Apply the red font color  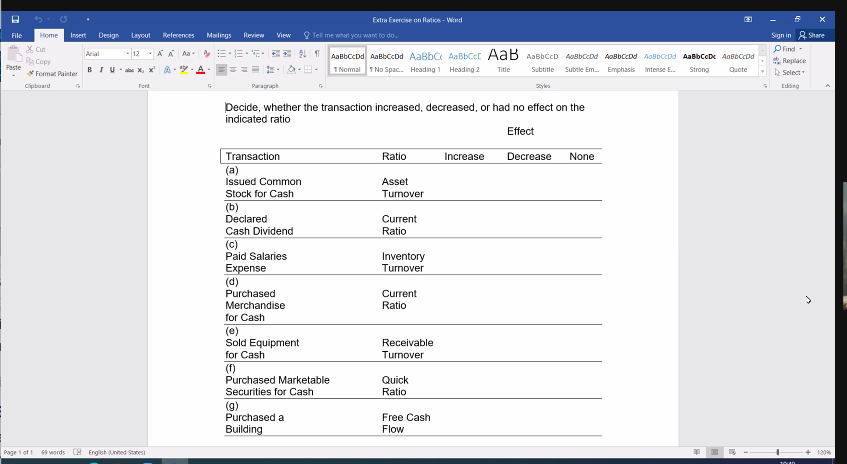point(200,70)
